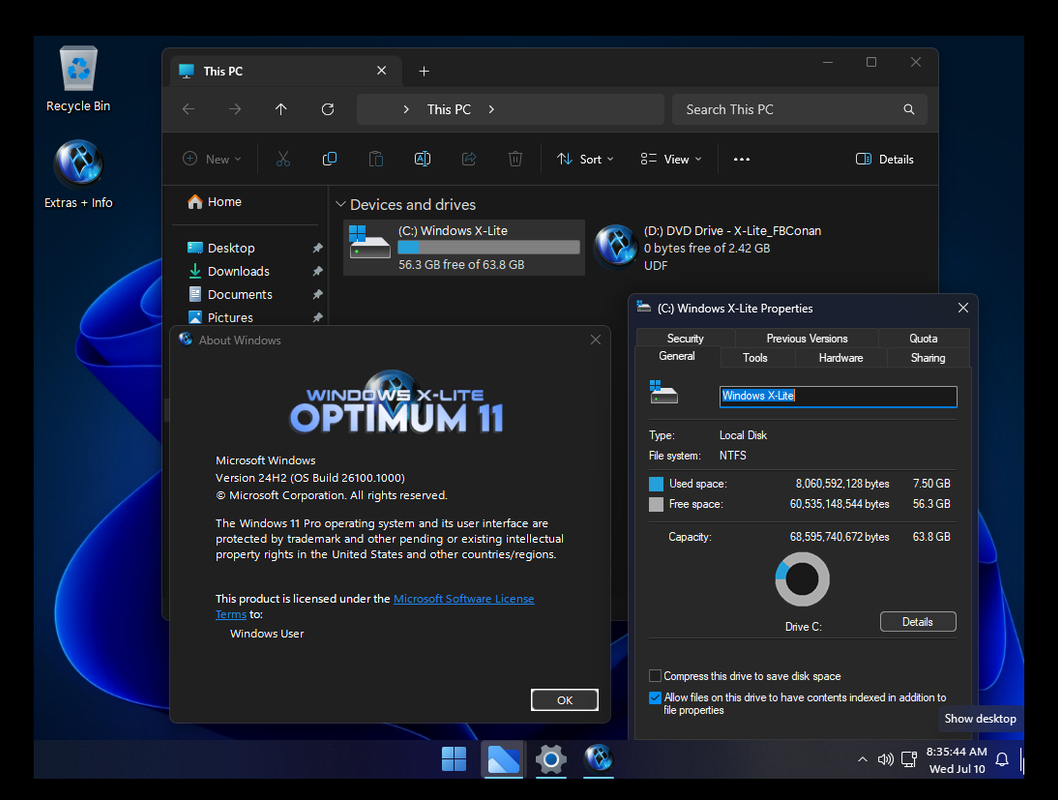
Task: Collapse the Devices and drives group
Action: pyautogui.click(x=341, y=204)
